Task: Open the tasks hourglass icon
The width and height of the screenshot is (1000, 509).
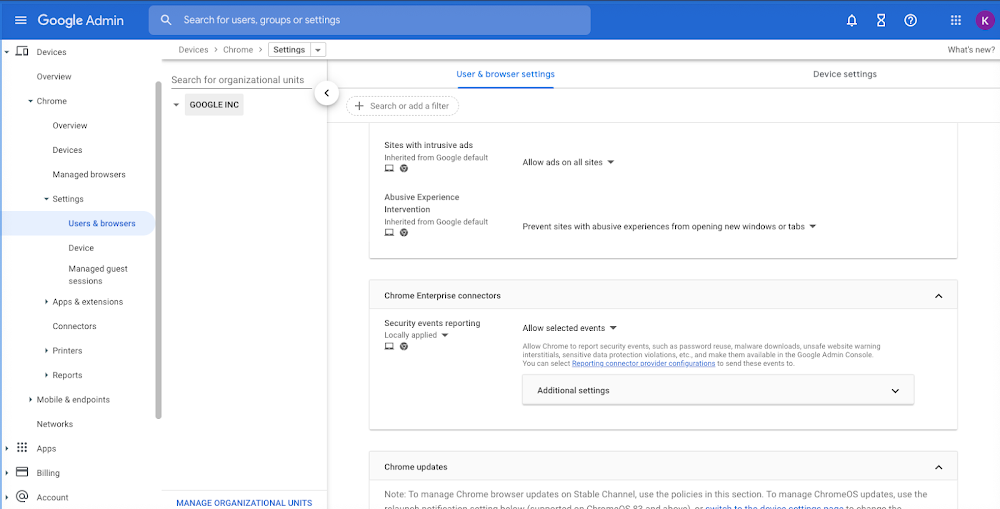Action: (x=881, y=20)
